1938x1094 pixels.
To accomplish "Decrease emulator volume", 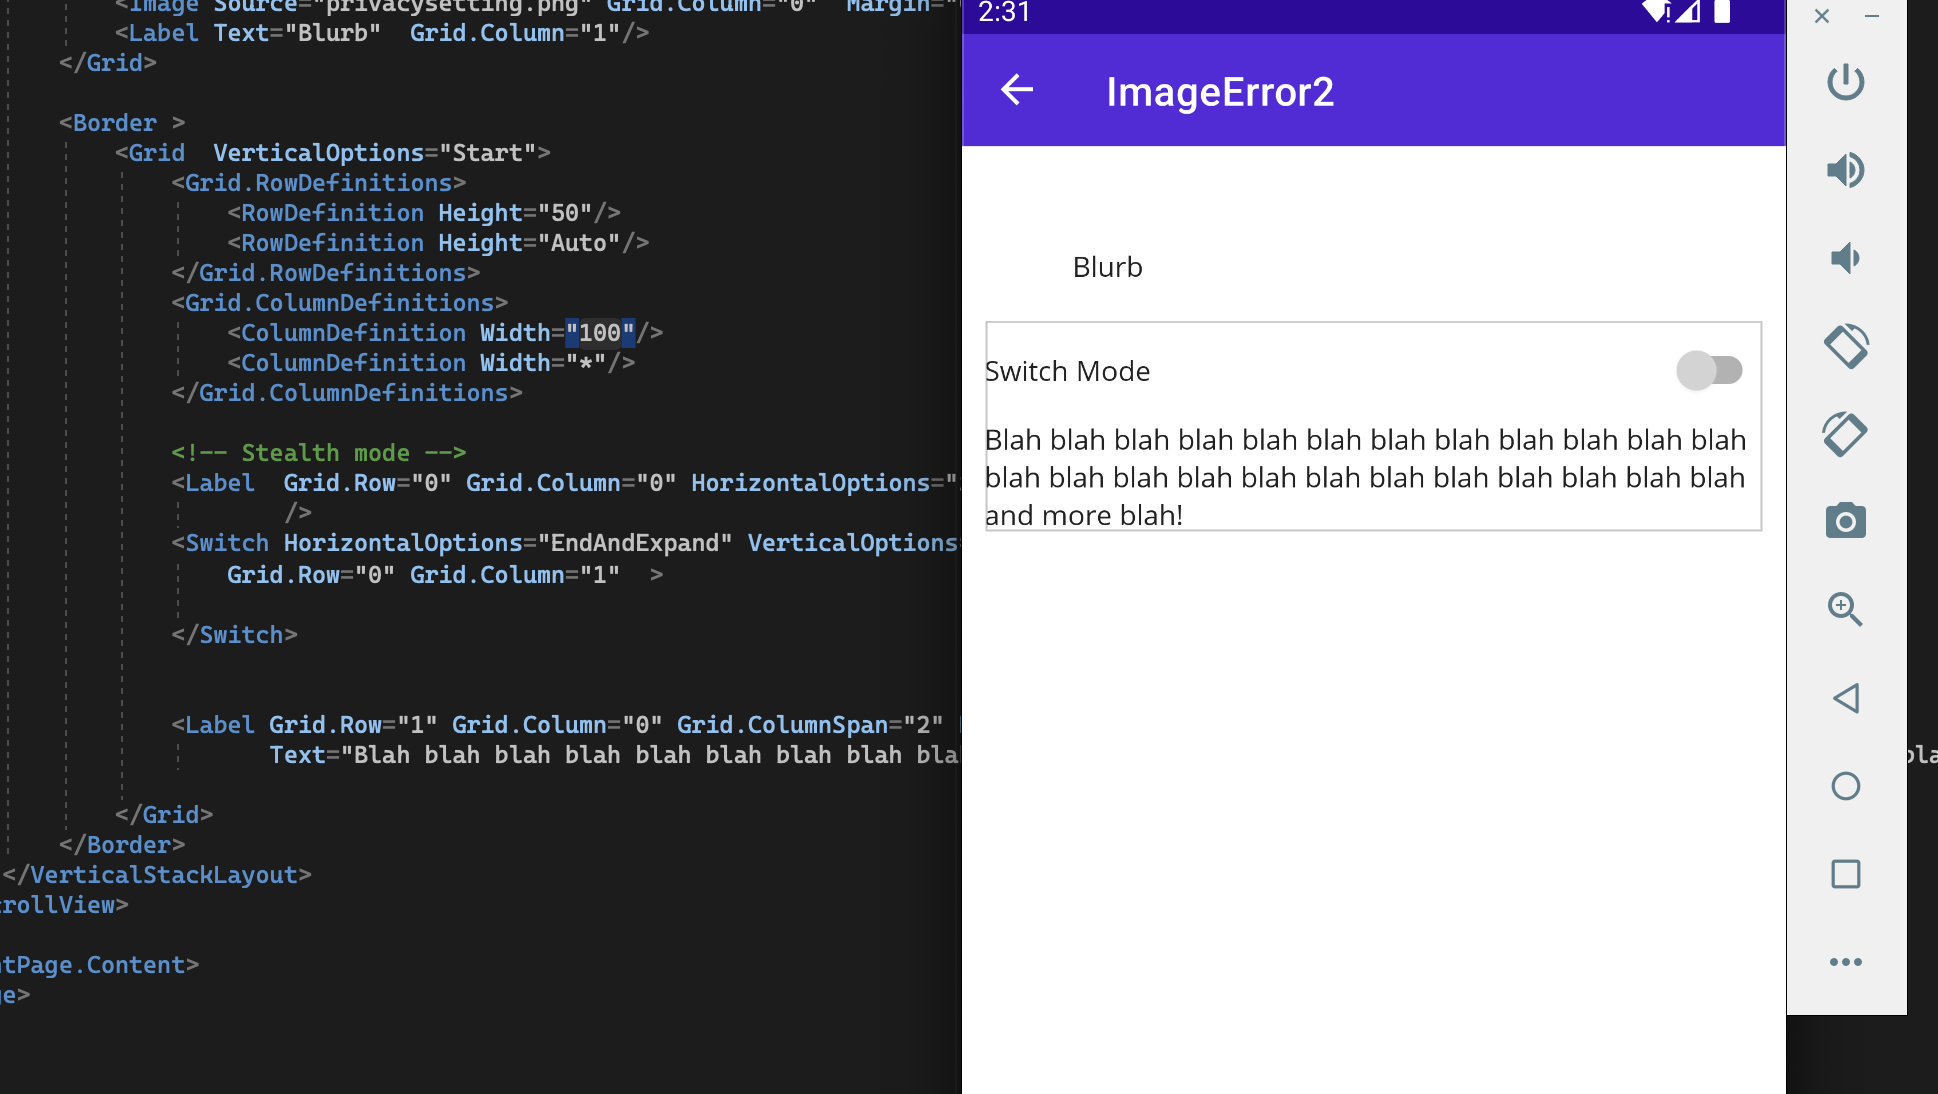I will (x=1846, y=257).
